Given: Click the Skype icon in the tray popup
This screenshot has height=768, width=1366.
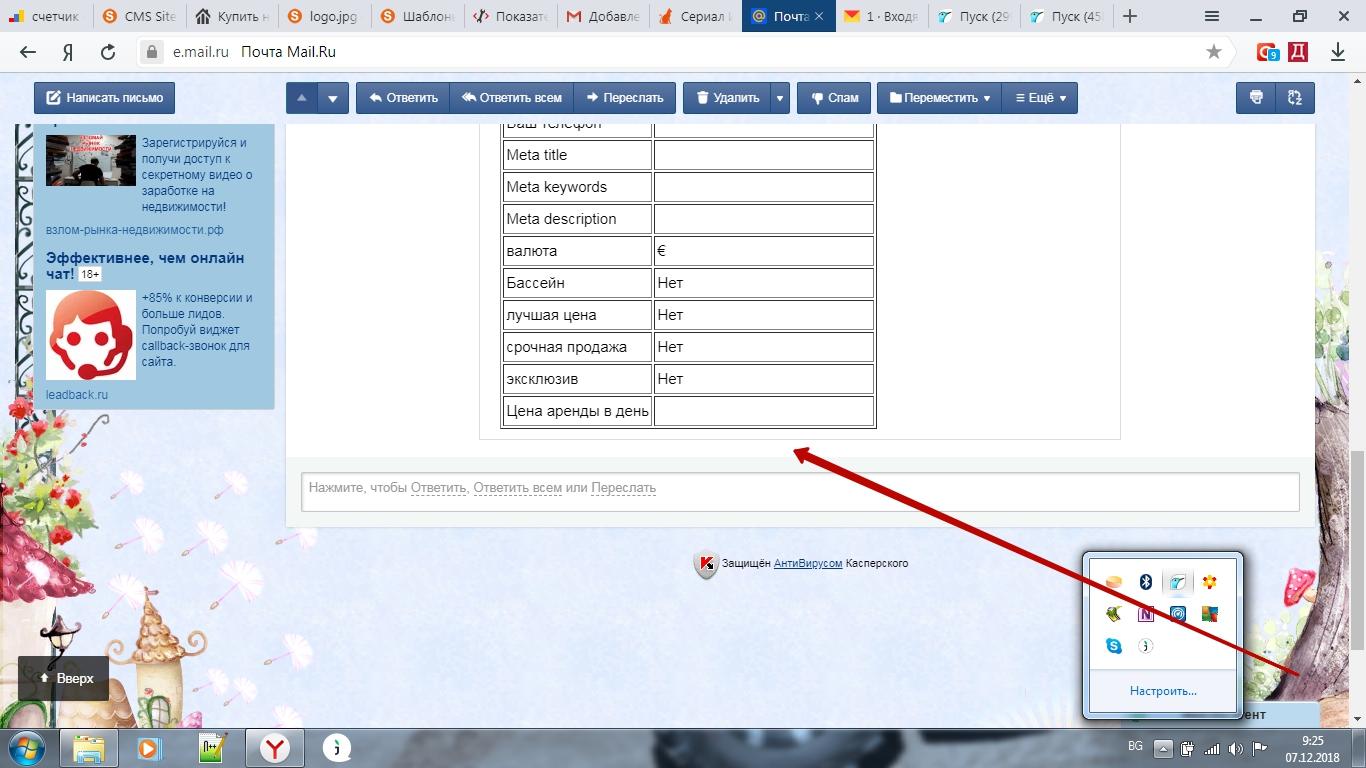Looking at the screenshot, I should (x=1114, y=646).
